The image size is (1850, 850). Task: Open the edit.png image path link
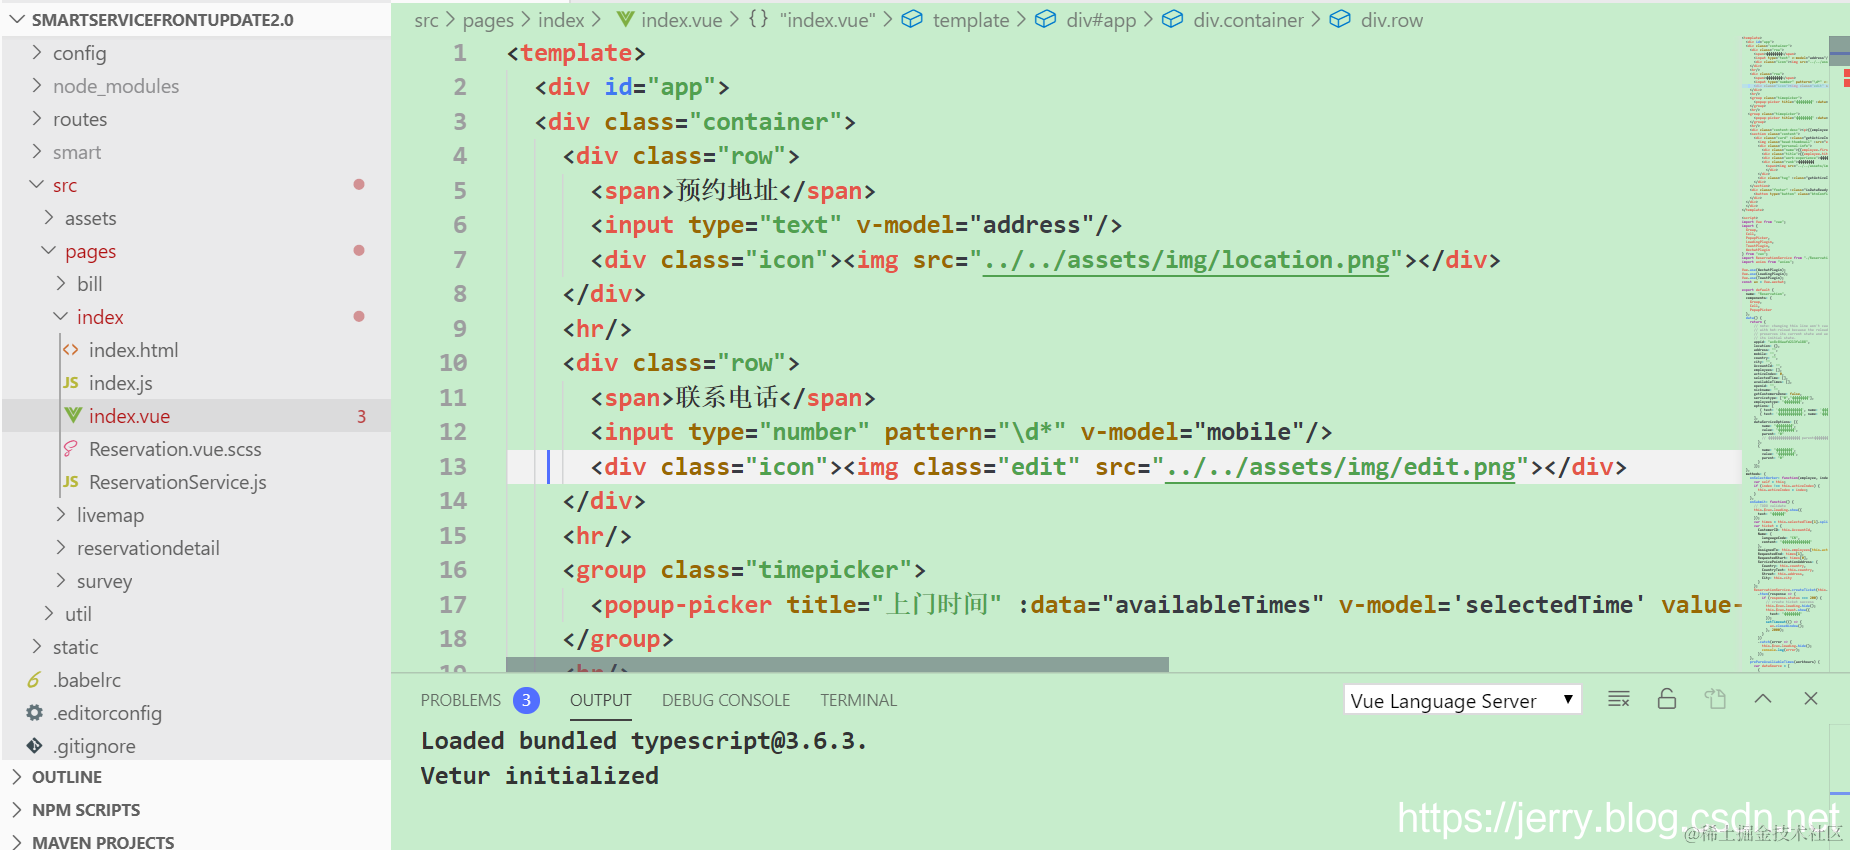click(1341, 467)
